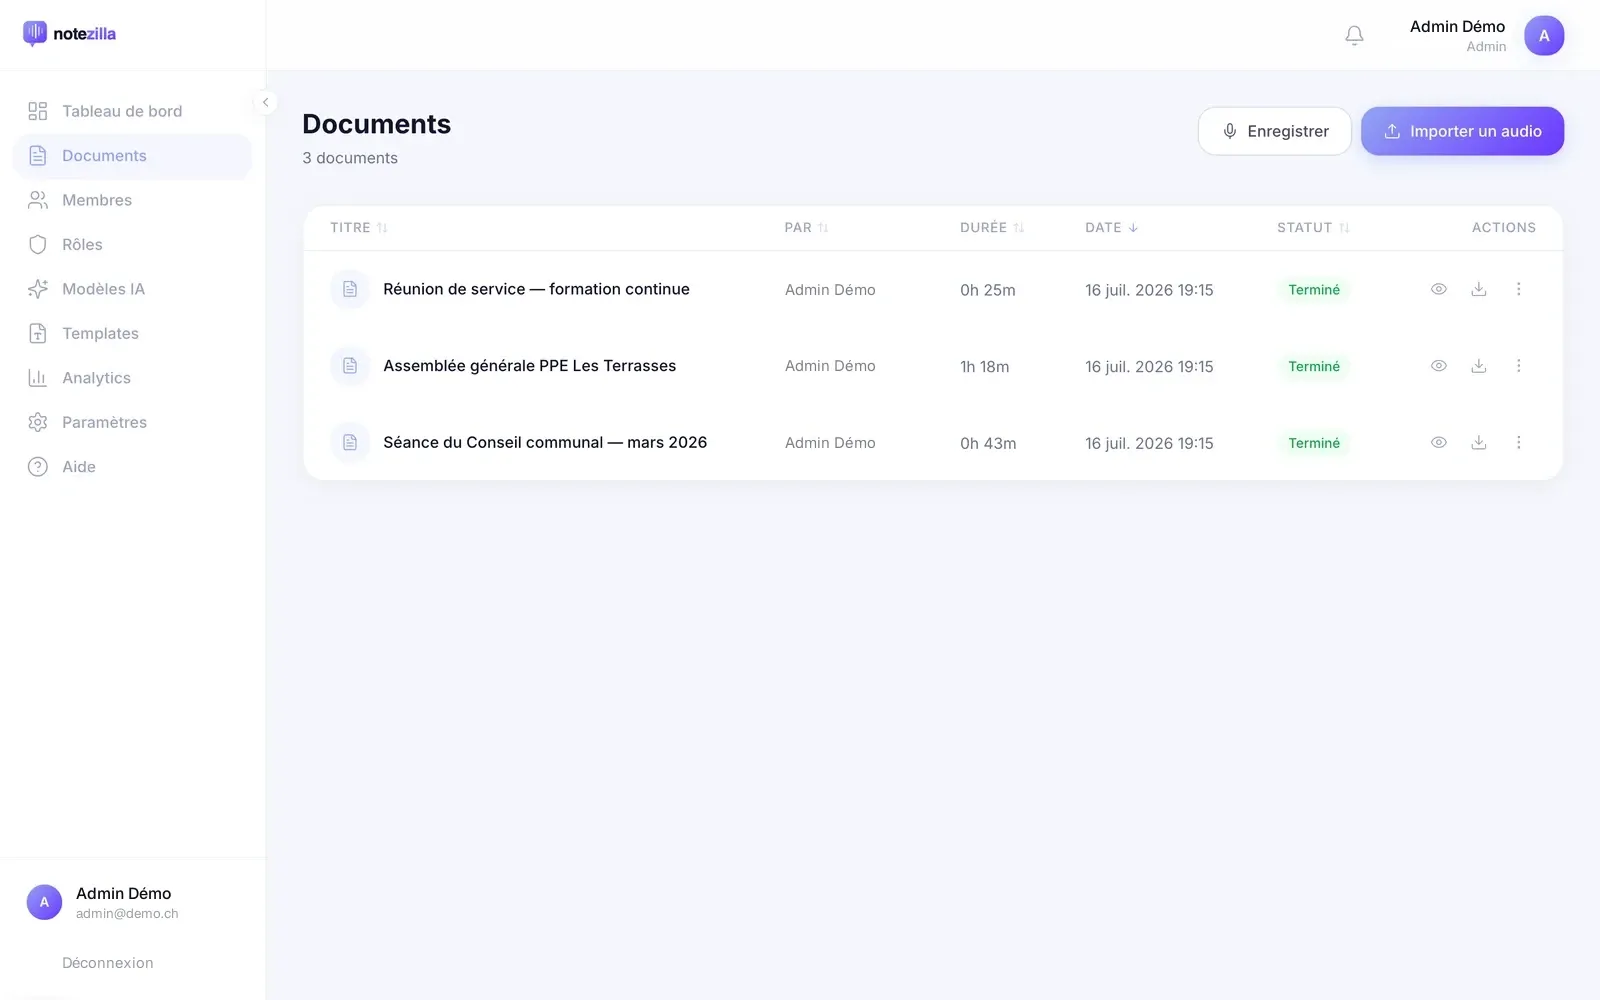Open Modèles IA page
This screenshot has height=1000, width=1600.
[132, 289]
